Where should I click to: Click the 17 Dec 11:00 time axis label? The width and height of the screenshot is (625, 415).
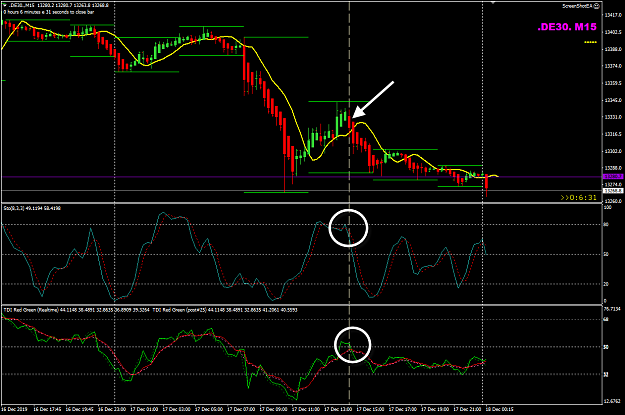pos(305,409)
